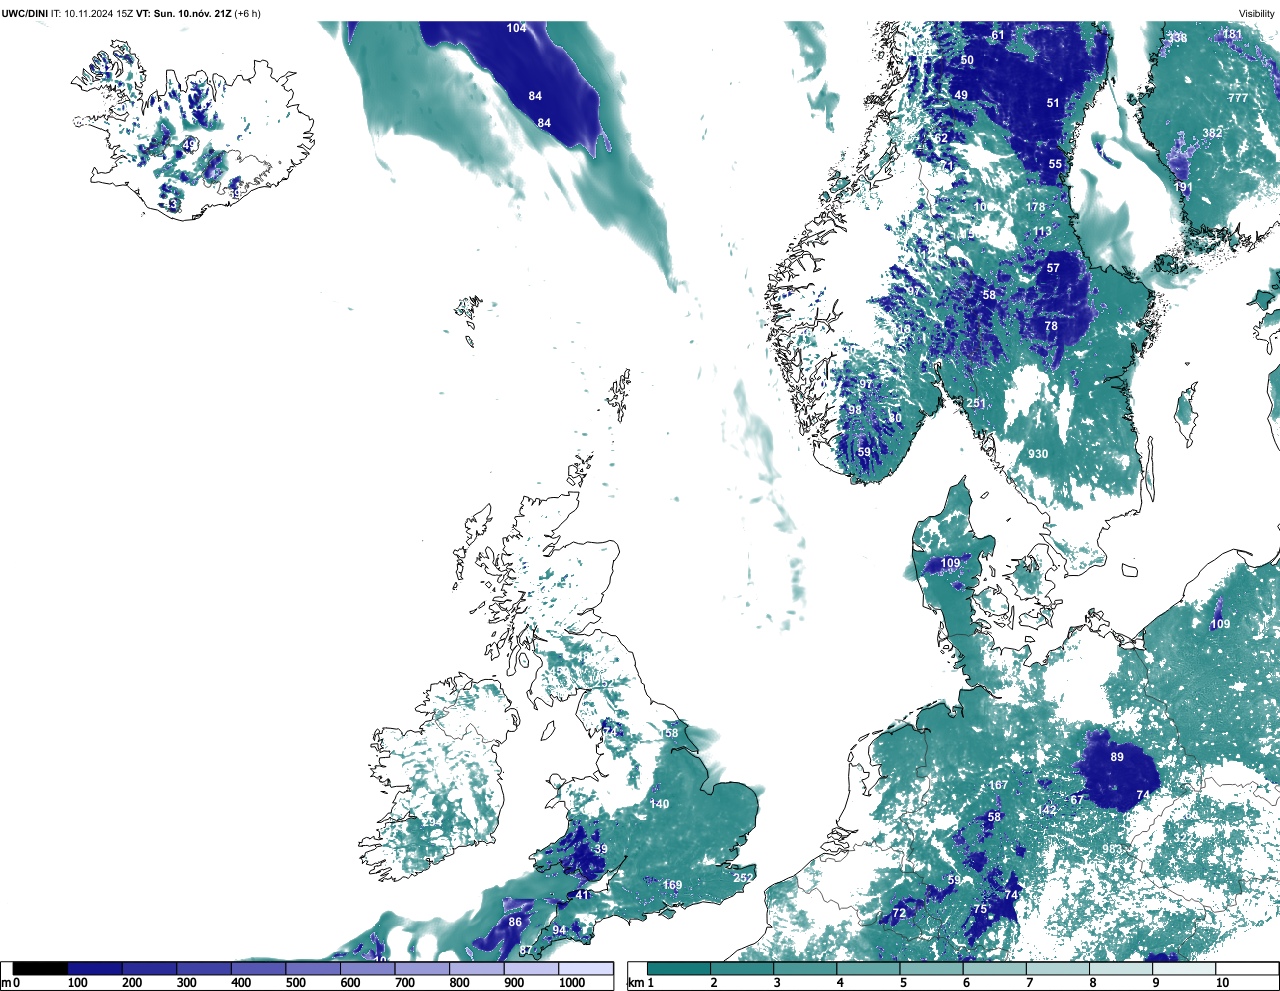Click the 142 value in Germany
The height and width of the screenshot is (991, 1280).
tap(1047, 810)
